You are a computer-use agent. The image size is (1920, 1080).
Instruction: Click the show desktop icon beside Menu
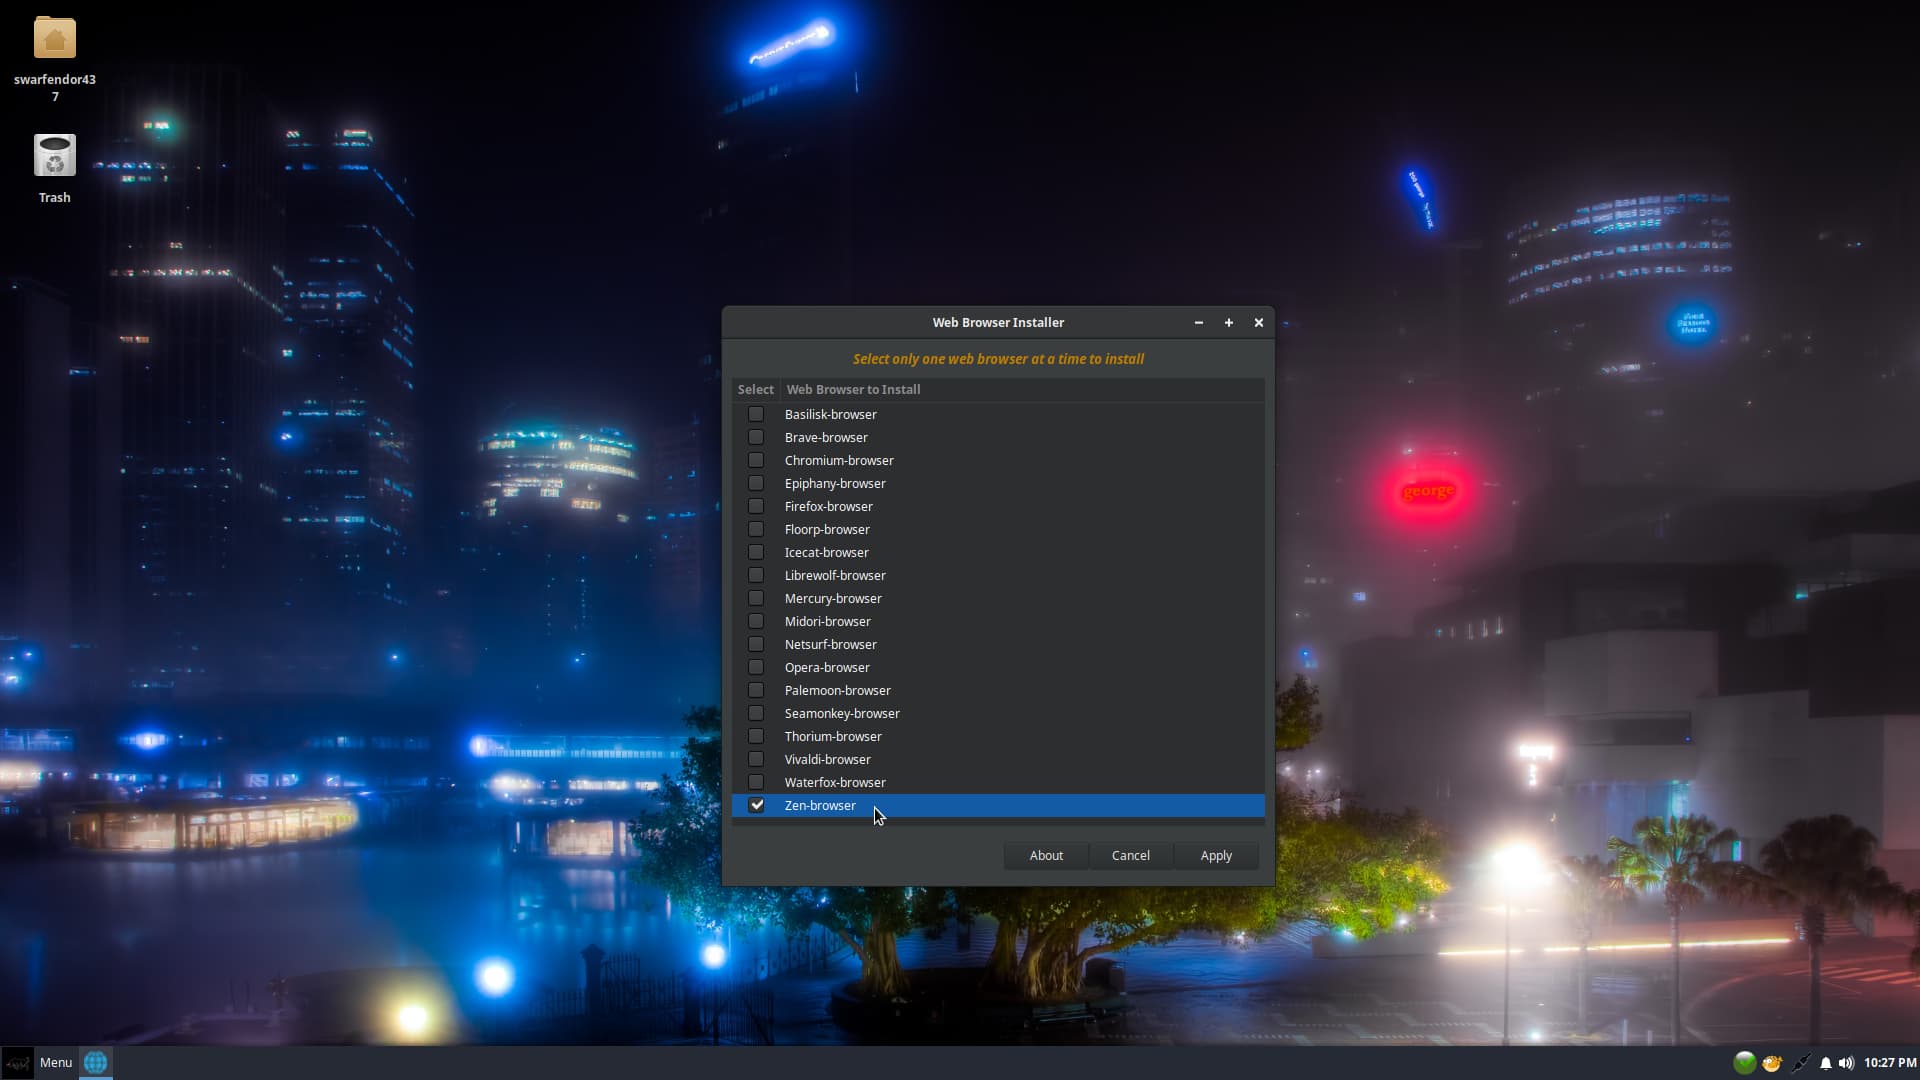(x=17, y=1063)
